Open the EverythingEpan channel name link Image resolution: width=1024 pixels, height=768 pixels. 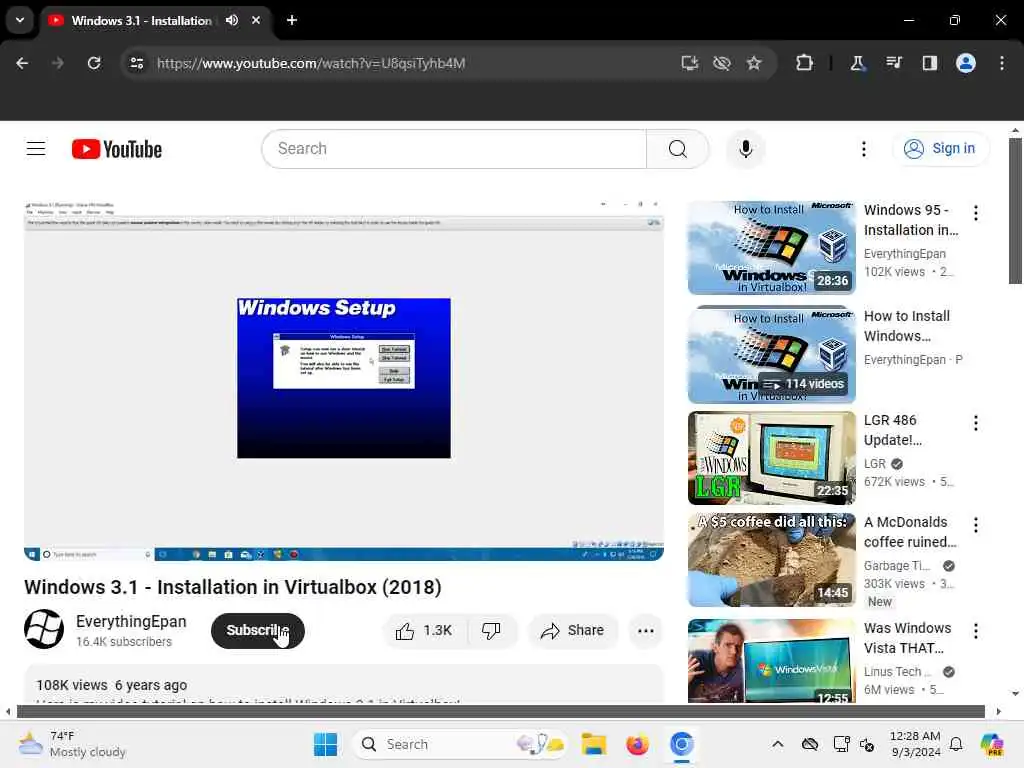tap(131, 621)
